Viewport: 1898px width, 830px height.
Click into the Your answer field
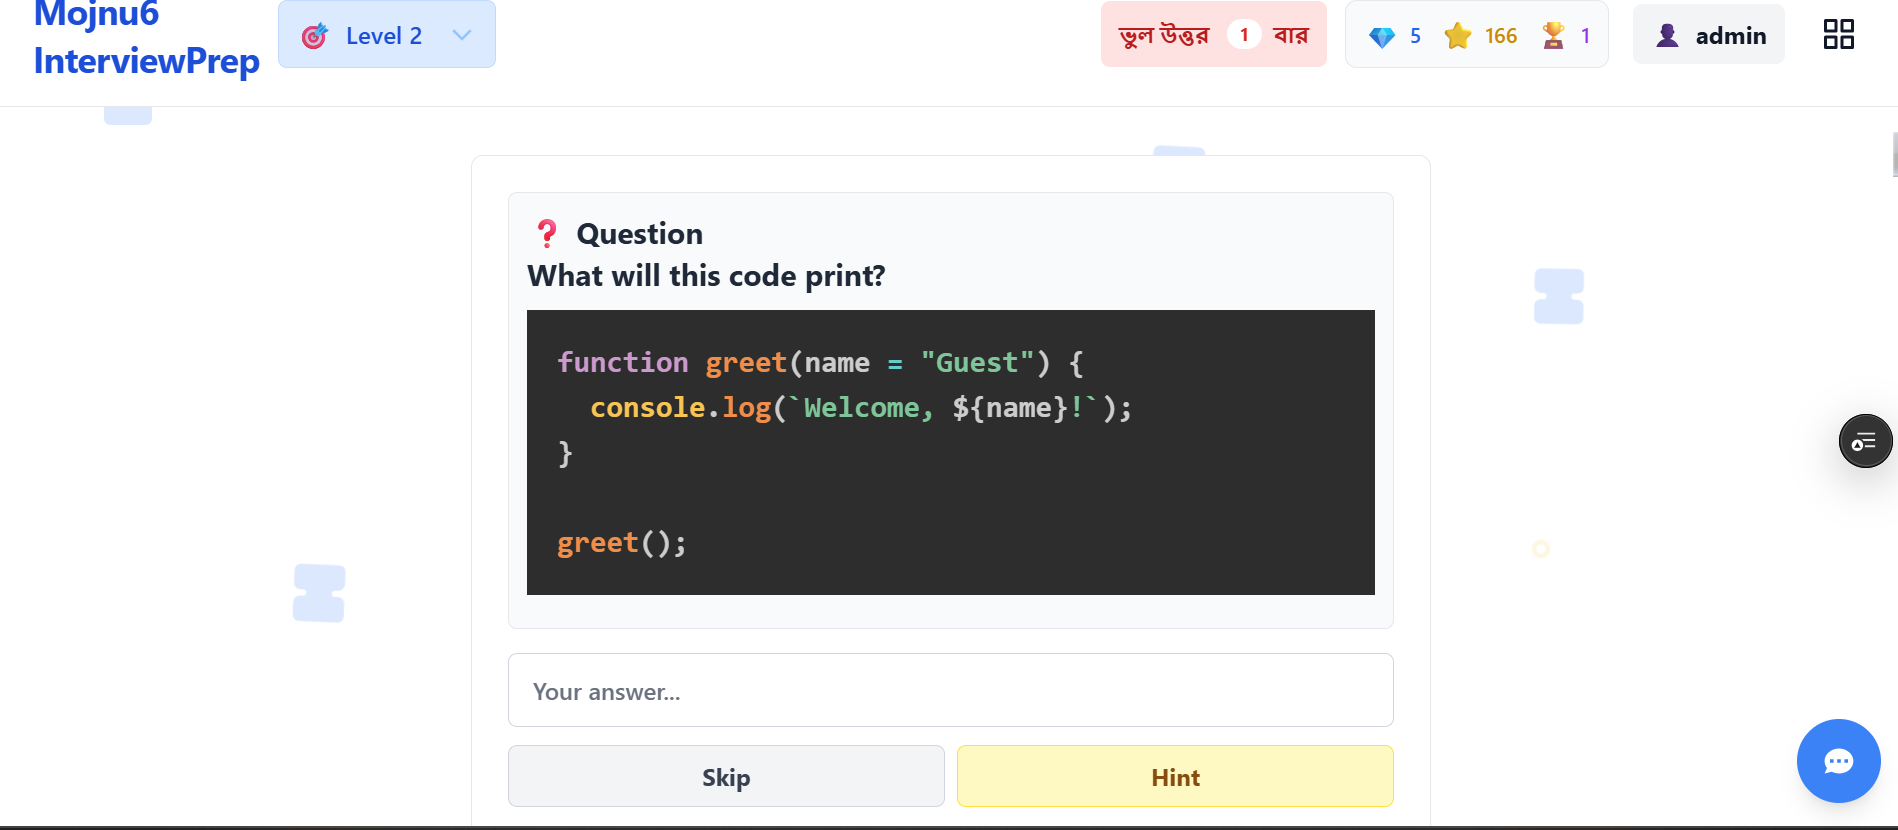950,691
